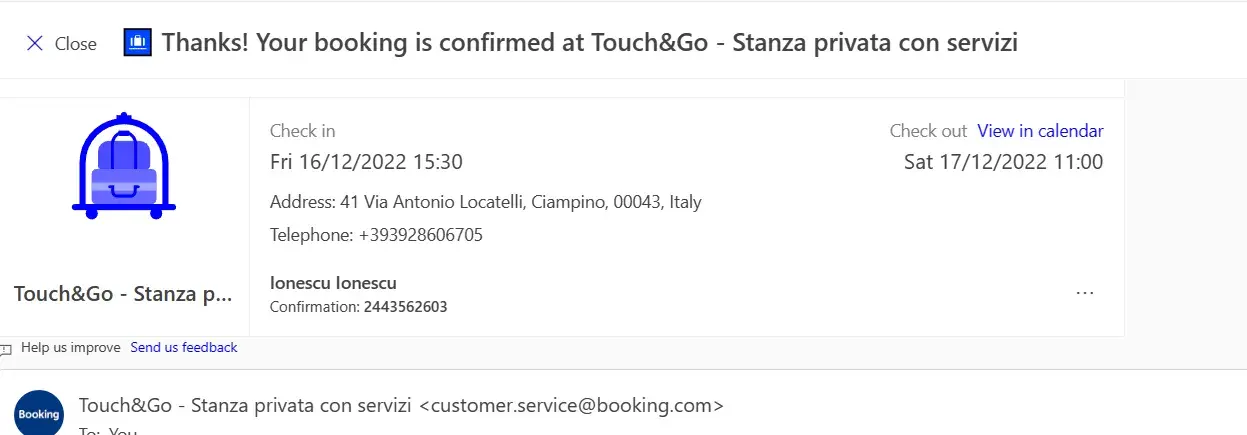Click the small luggage icon beside email subject
This screenshot has width=1247, height=435.
pyautogui.click(x=137, y=42)
